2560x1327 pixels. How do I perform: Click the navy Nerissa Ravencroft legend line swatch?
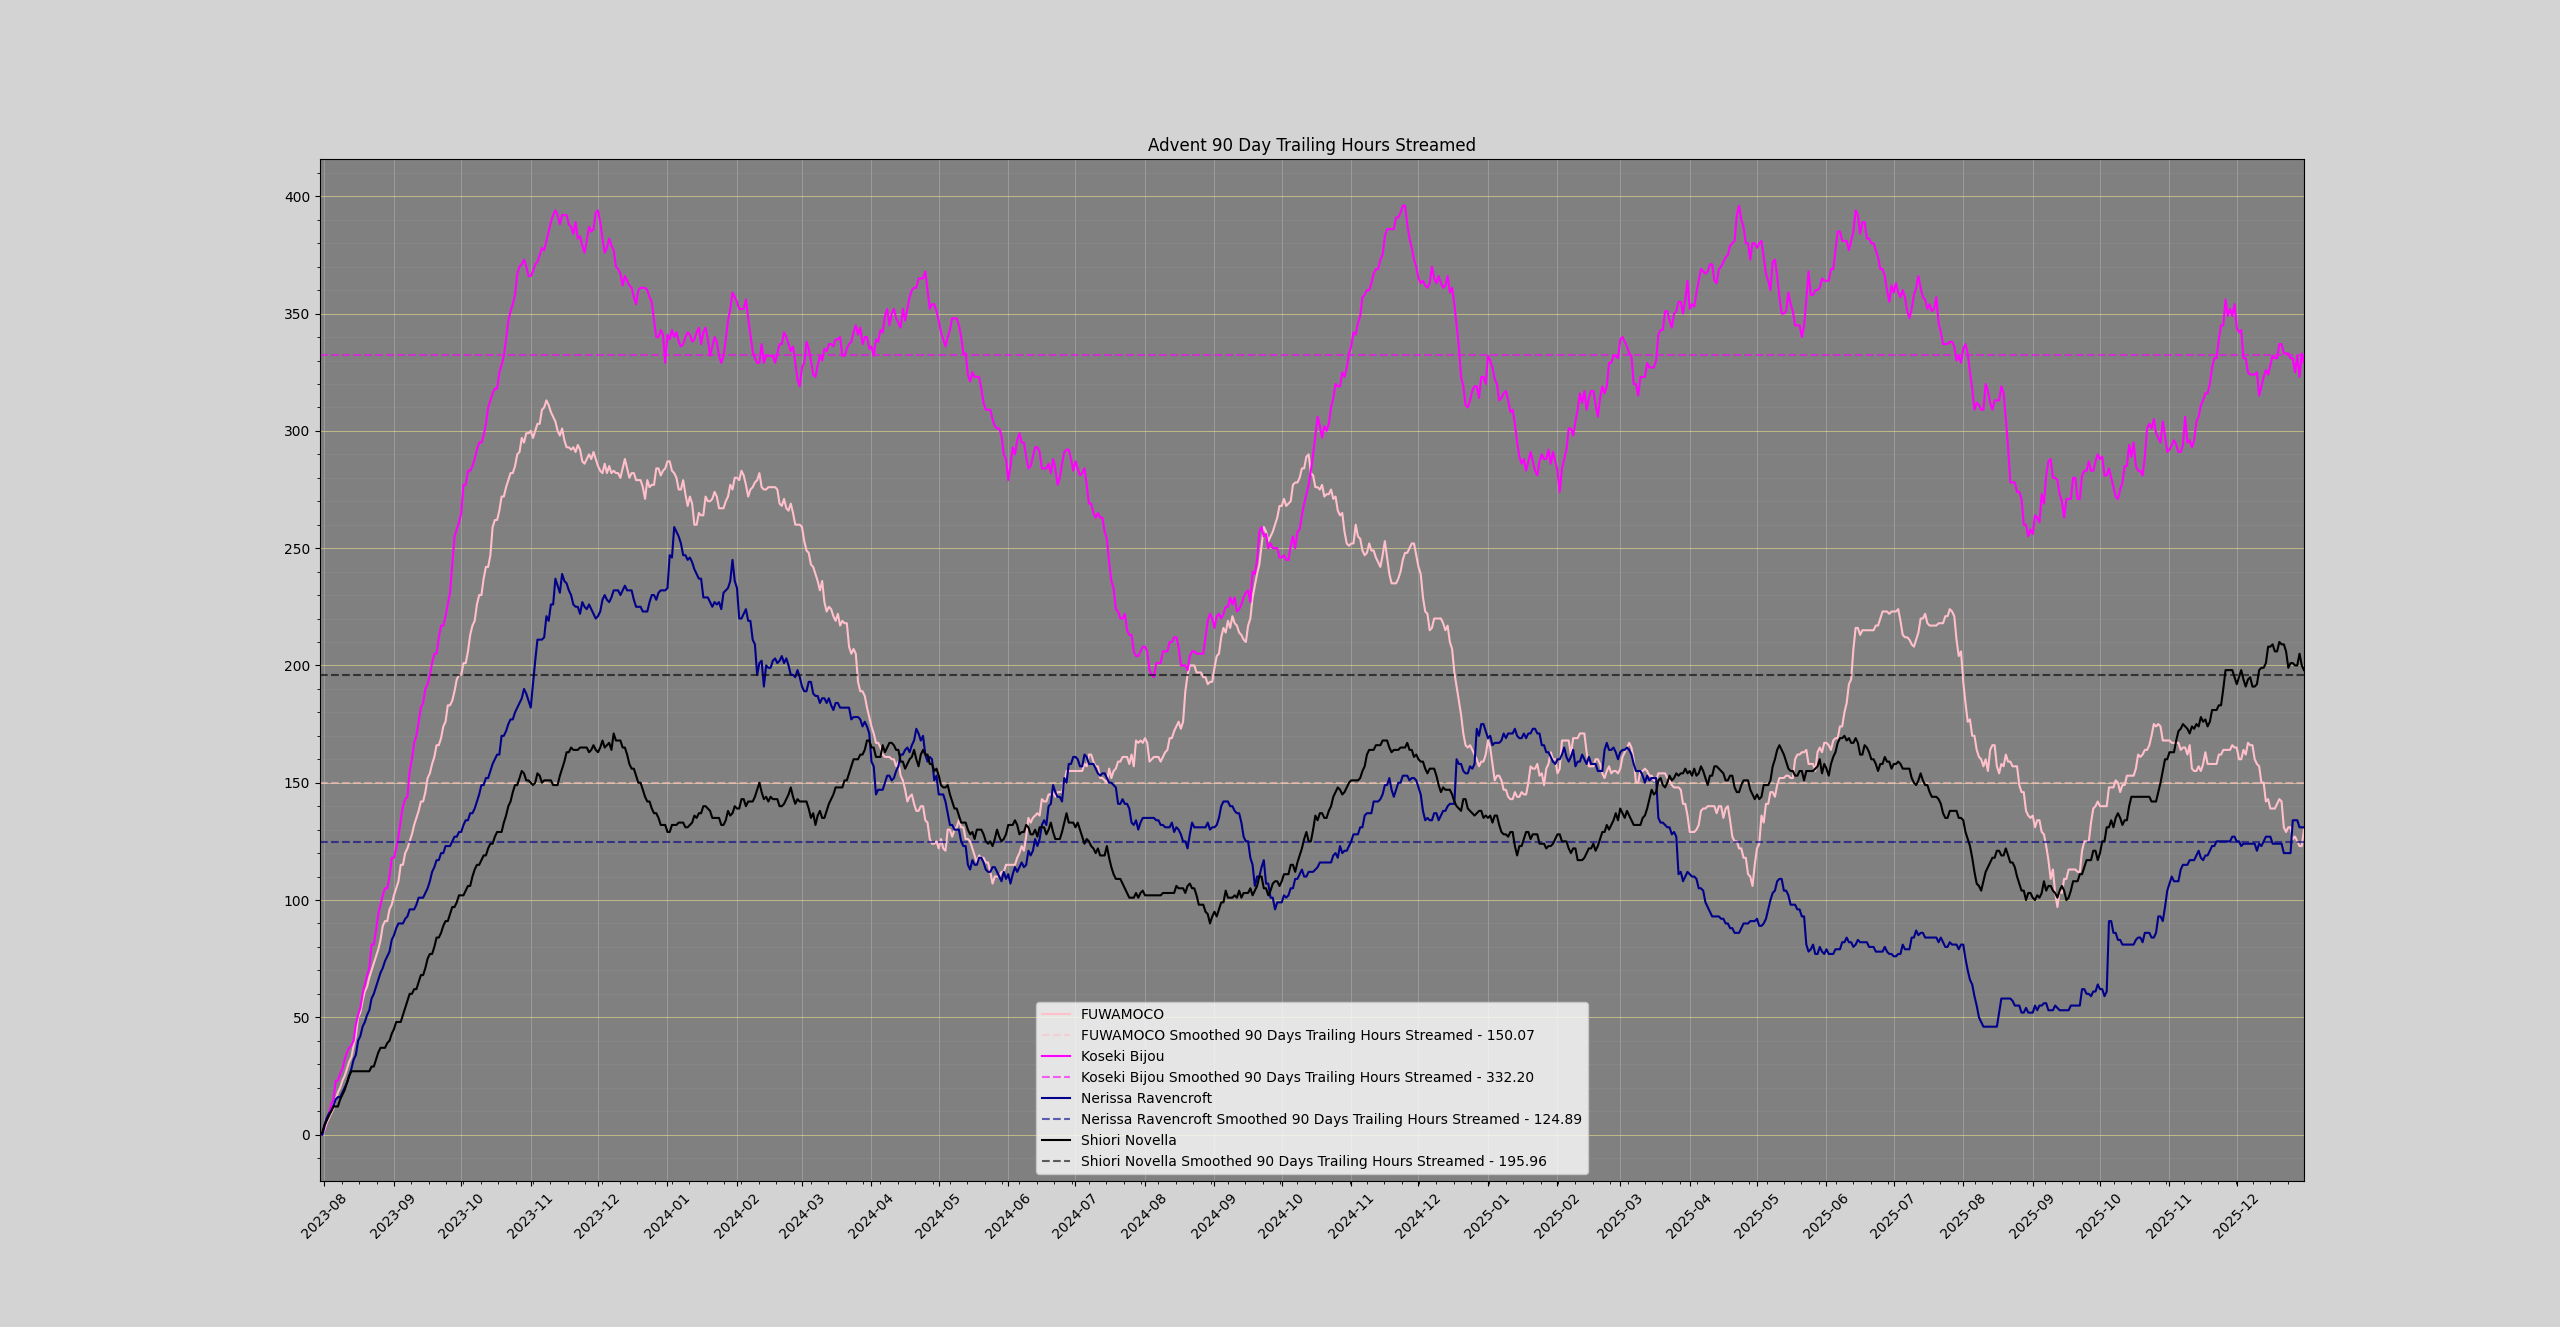click(x=1055, y=1098)
